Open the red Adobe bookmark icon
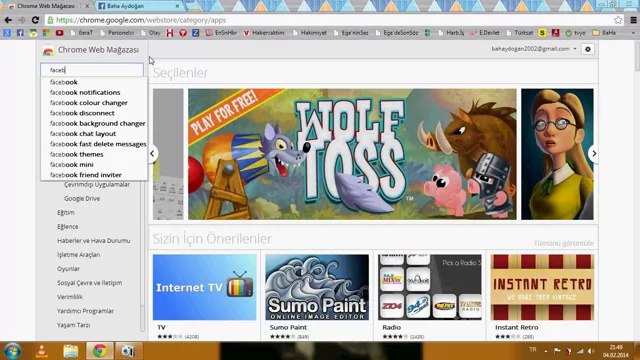 tap(556, 33)
